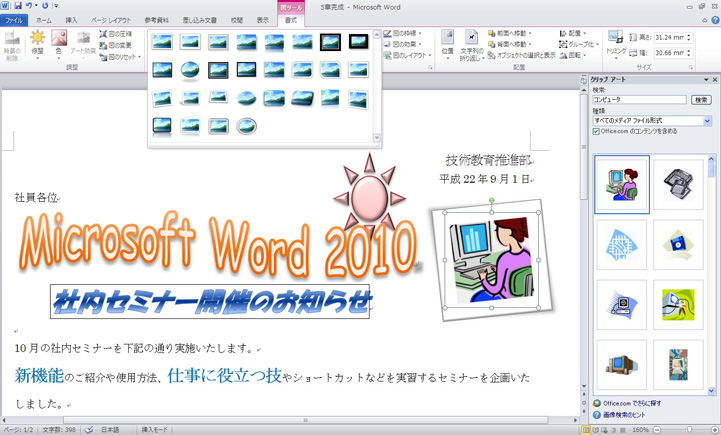Click the 検索 search button
The width and height of the screenshot is (721, 435).
tap(701, 99)
